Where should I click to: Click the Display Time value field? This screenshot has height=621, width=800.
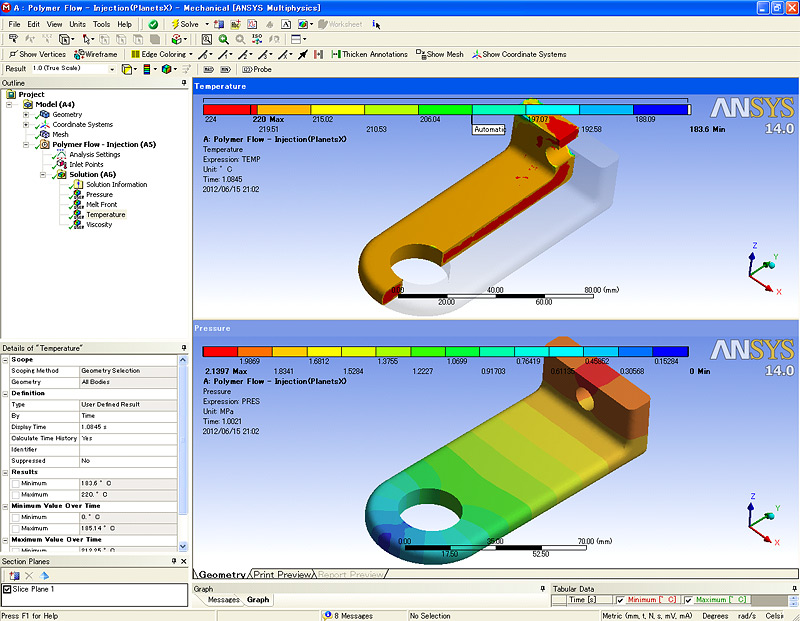coord(128,427)
